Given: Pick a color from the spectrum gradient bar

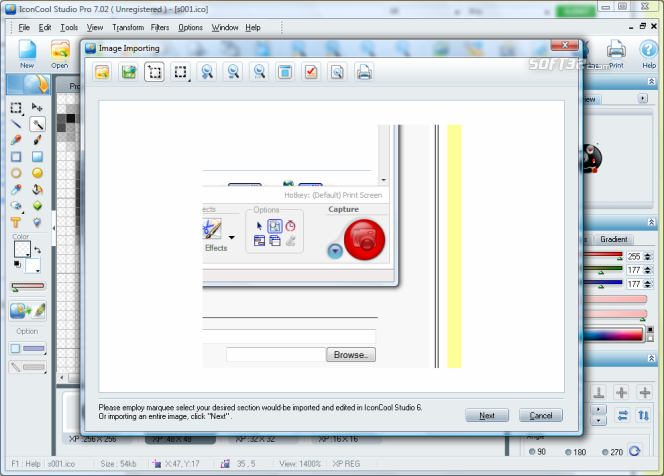Looking at the screenshot, I should pos(613,335).
